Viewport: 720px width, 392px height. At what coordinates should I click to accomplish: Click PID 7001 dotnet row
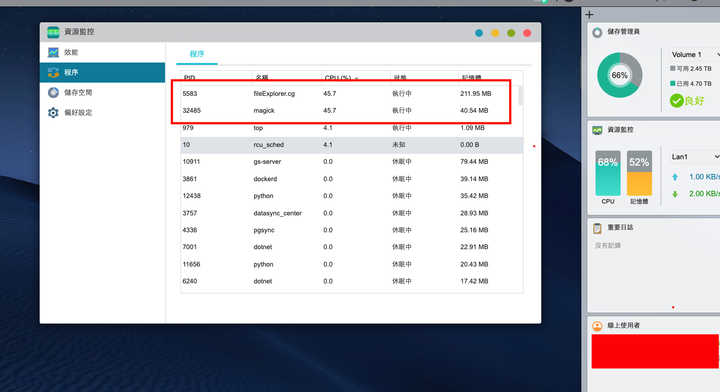click(x=352, y=247)
